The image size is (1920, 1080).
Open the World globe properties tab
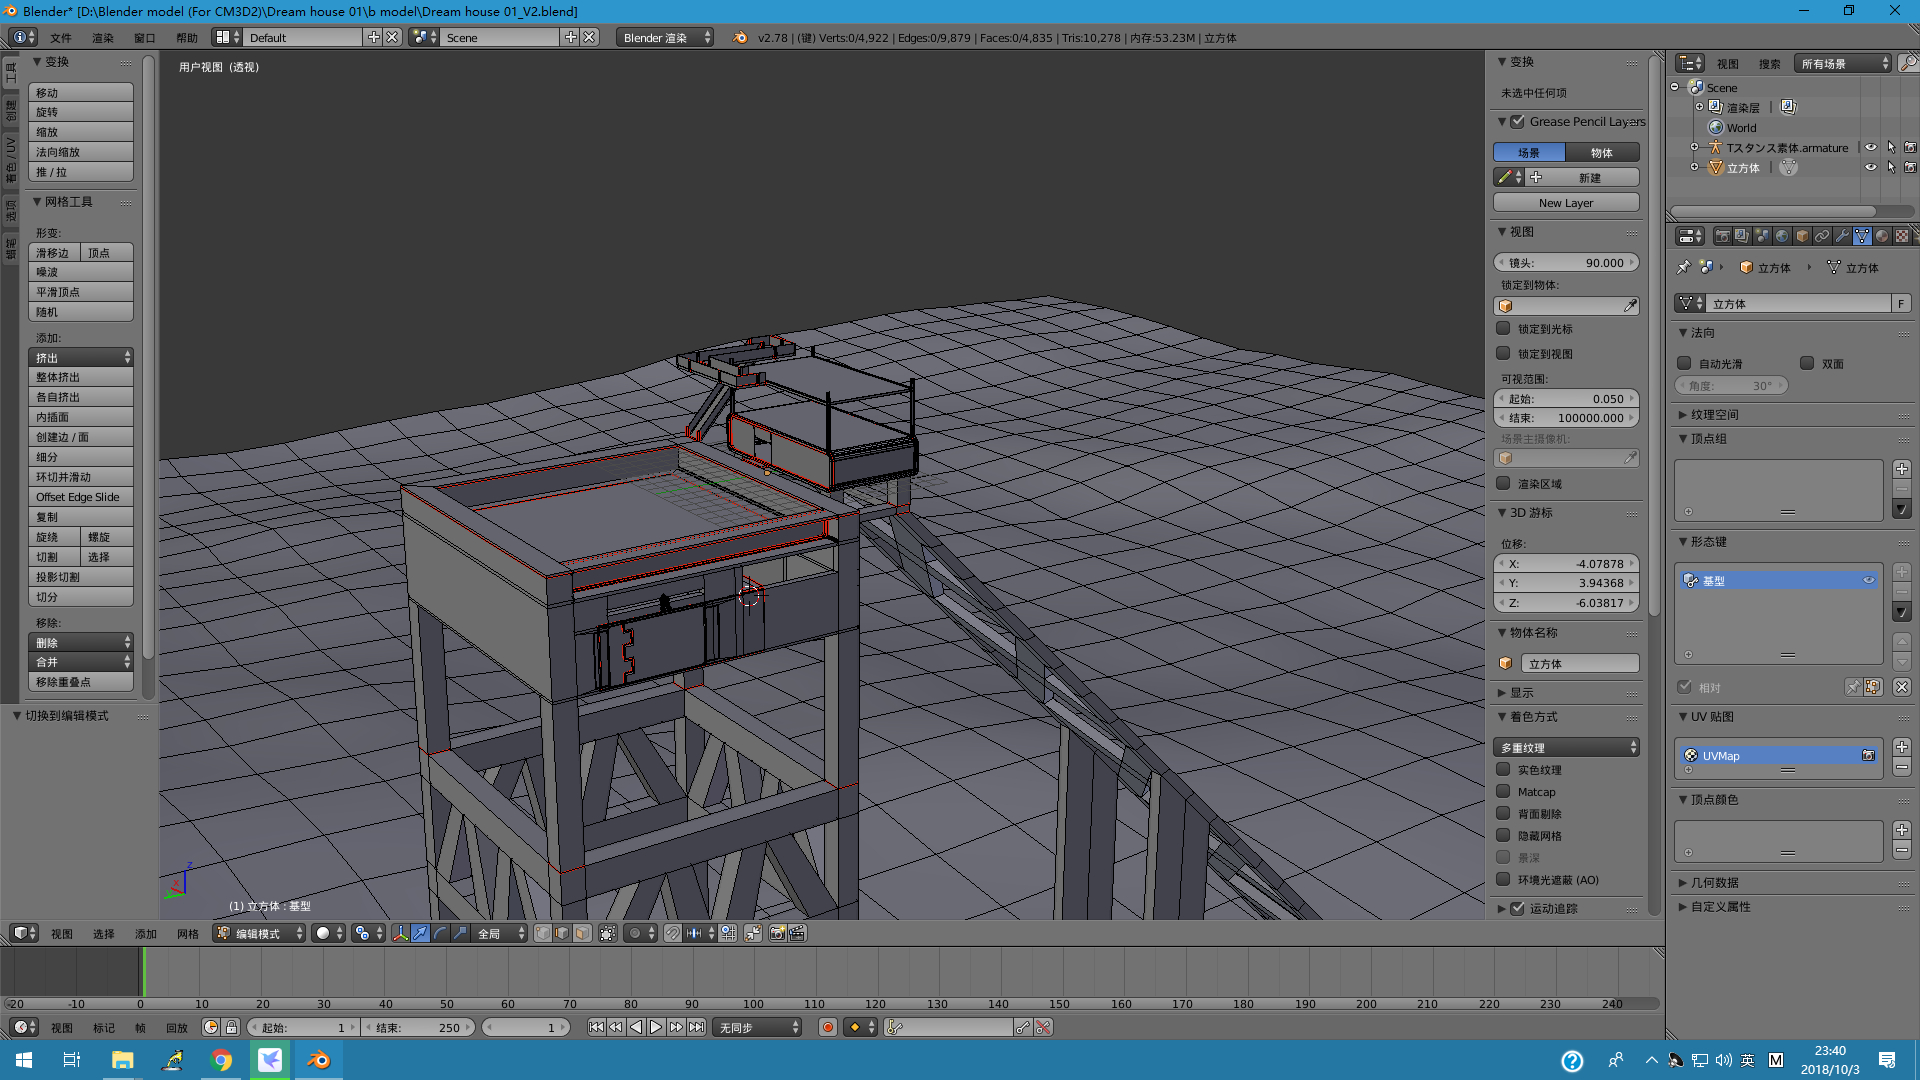point(1782,236)
